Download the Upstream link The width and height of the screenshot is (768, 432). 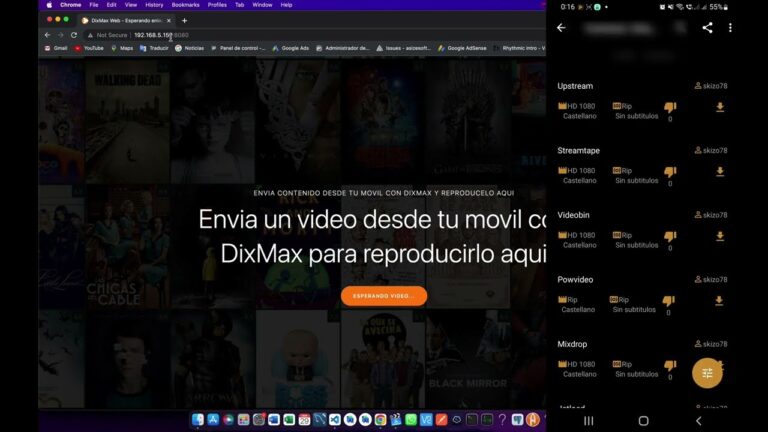(720, 107)
